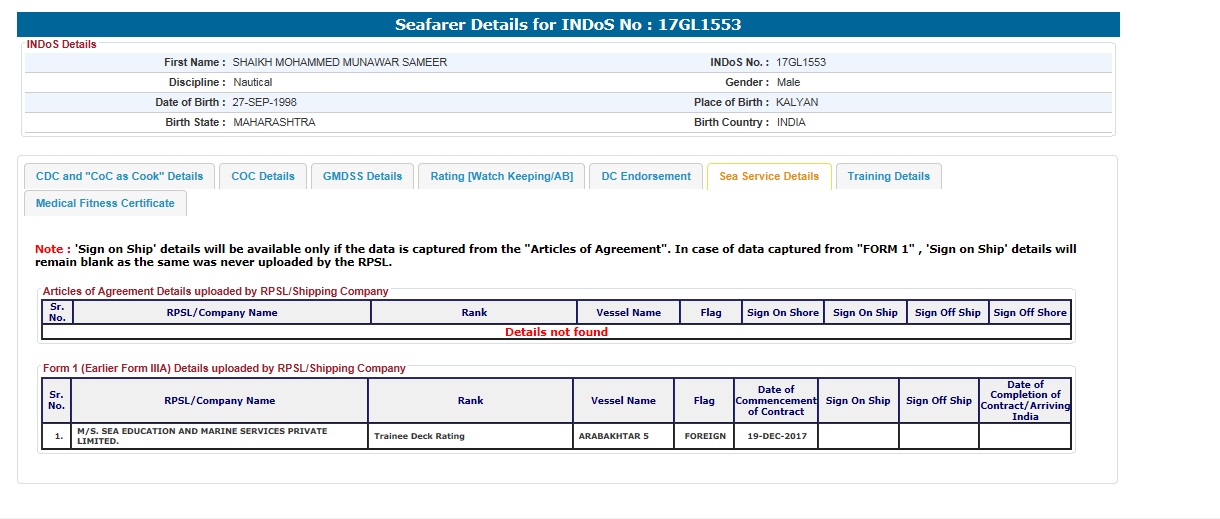Image resolution: width=1220 pixels, height=519 pixels.
Task: Click the red Details not found message
Action: 556,332
